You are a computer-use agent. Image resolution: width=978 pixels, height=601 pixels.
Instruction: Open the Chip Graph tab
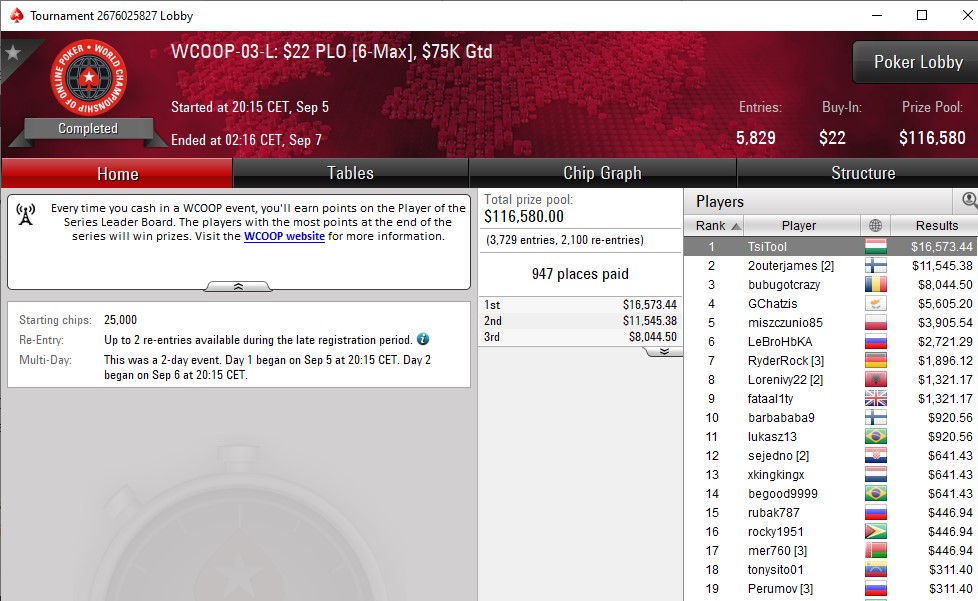pyautogui.click(x=603, y=173)
